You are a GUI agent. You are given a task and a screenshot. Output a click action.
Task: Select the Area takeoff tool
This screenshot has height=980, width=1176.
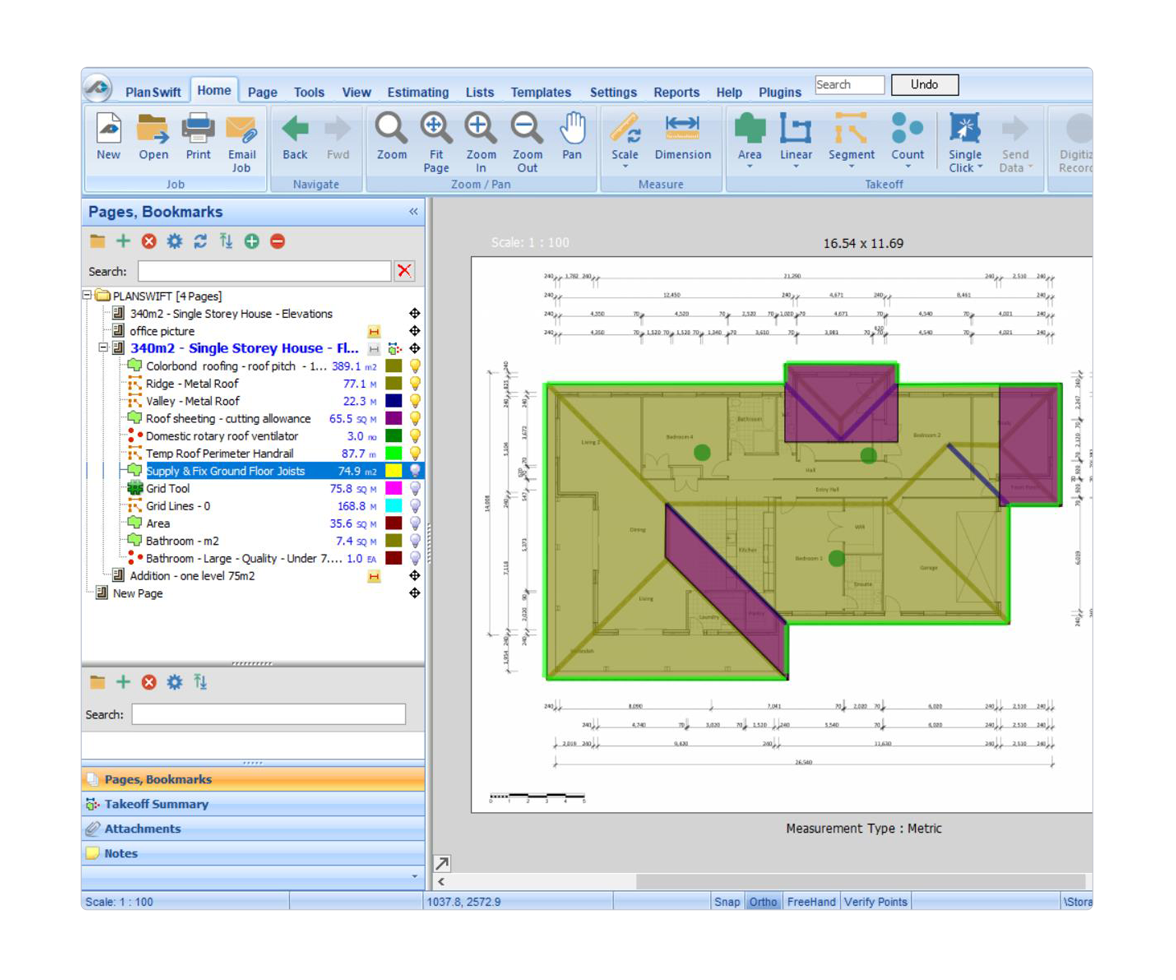[x=749, y=128]
